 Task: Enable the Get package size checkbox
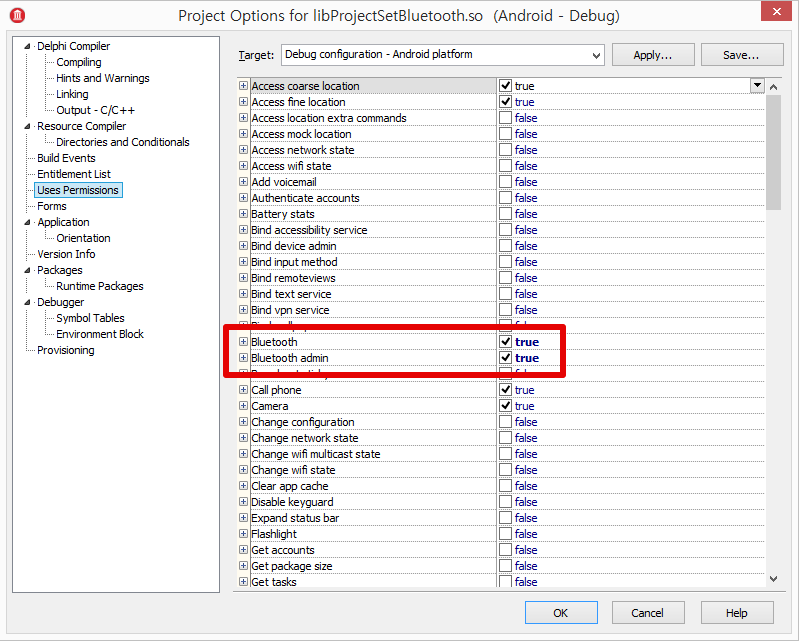pos(505,566)
